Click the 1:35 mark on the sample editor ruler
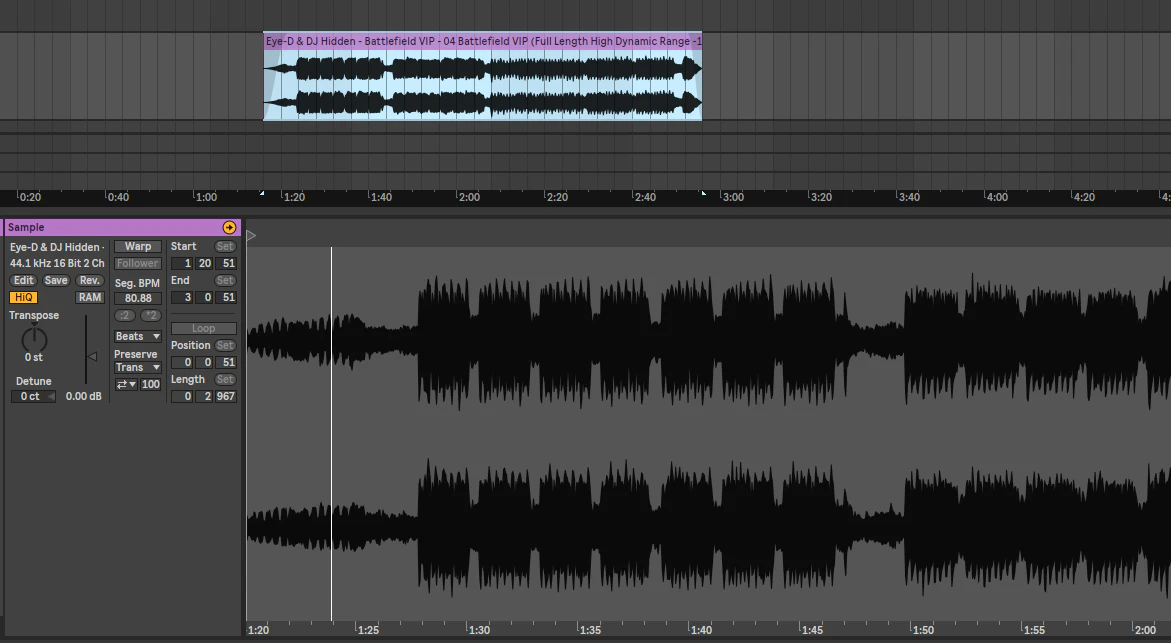This screenshot has height=643, width=1171. coord(590,630)
